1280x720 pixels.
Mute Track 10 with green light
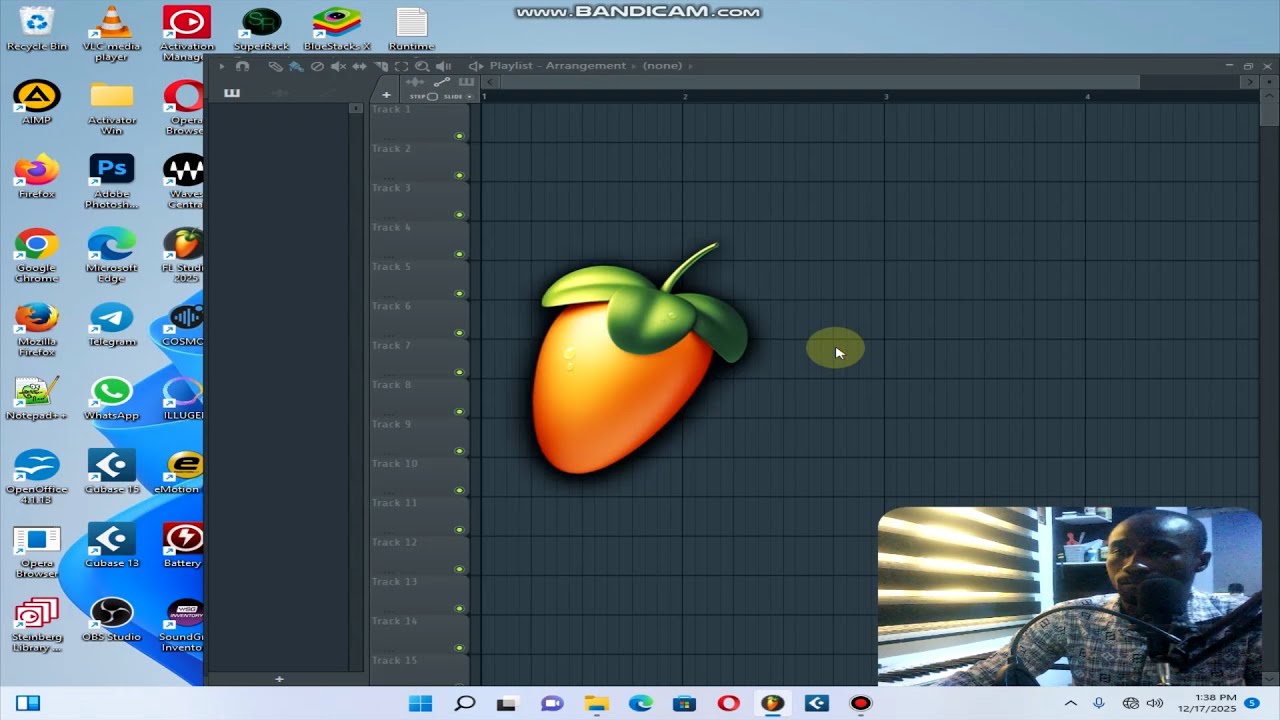[x=460, y=490]
